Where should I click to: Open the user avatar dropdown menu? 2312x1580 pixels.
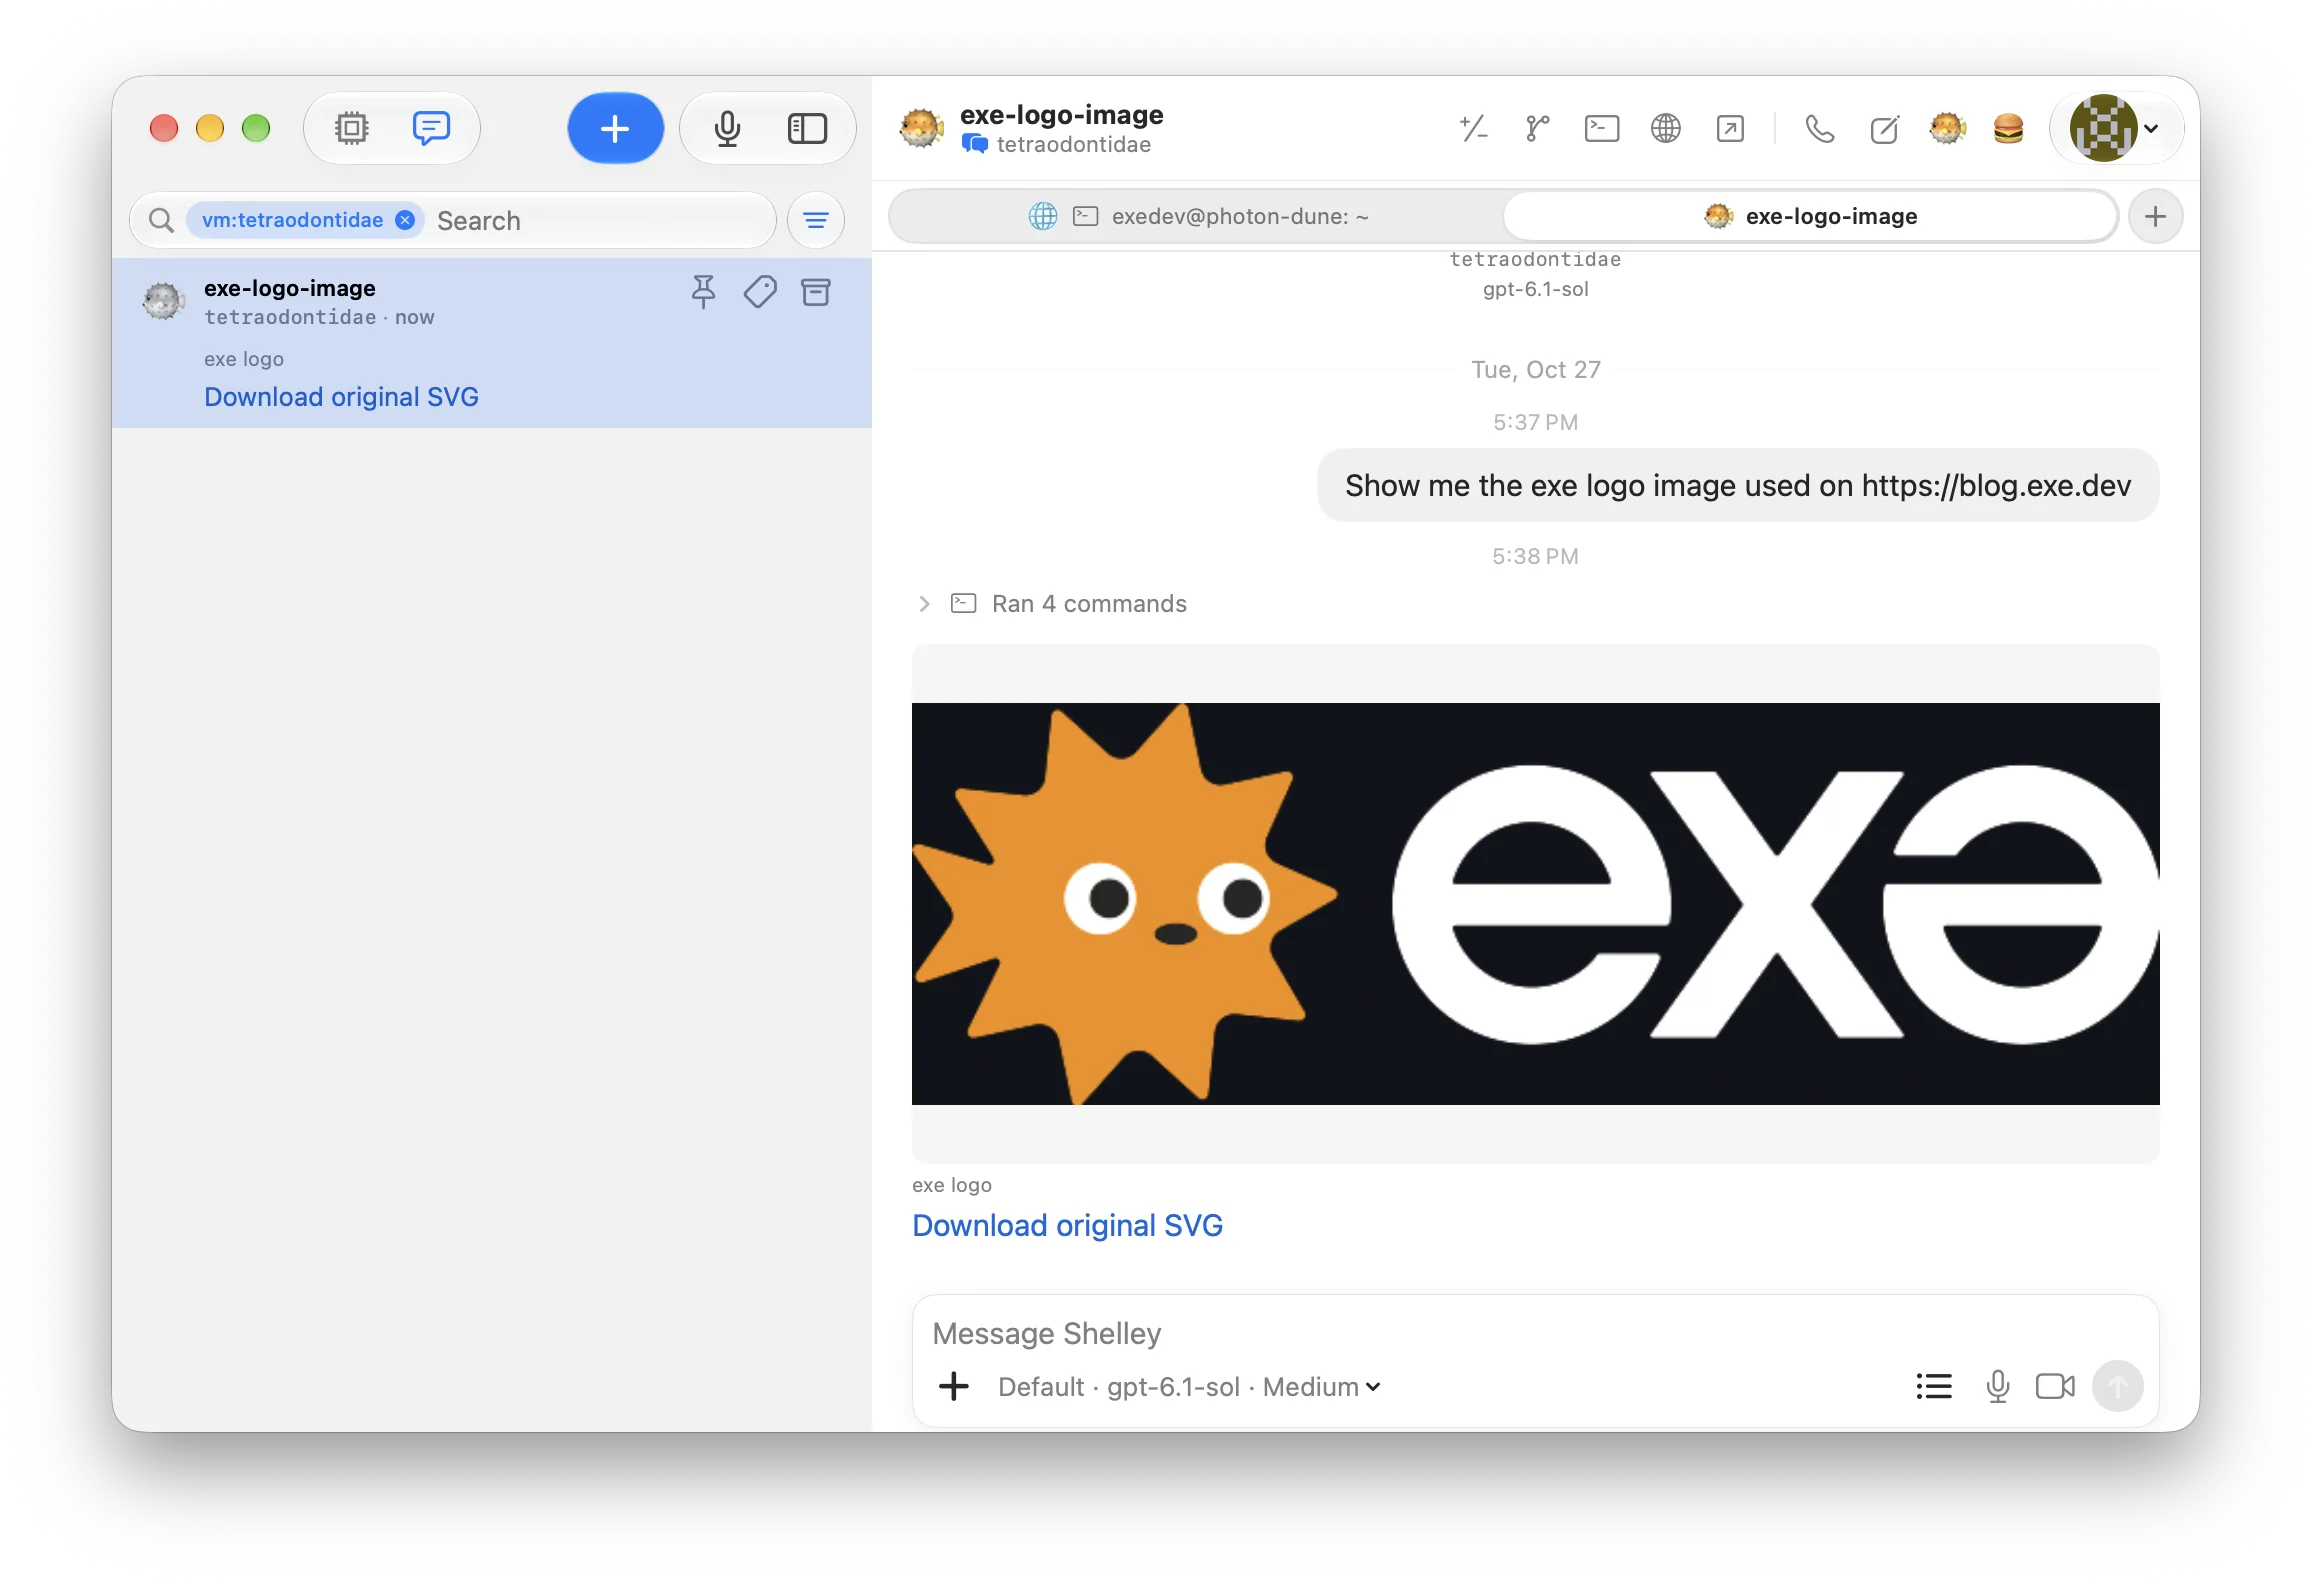coord(2116,128)
